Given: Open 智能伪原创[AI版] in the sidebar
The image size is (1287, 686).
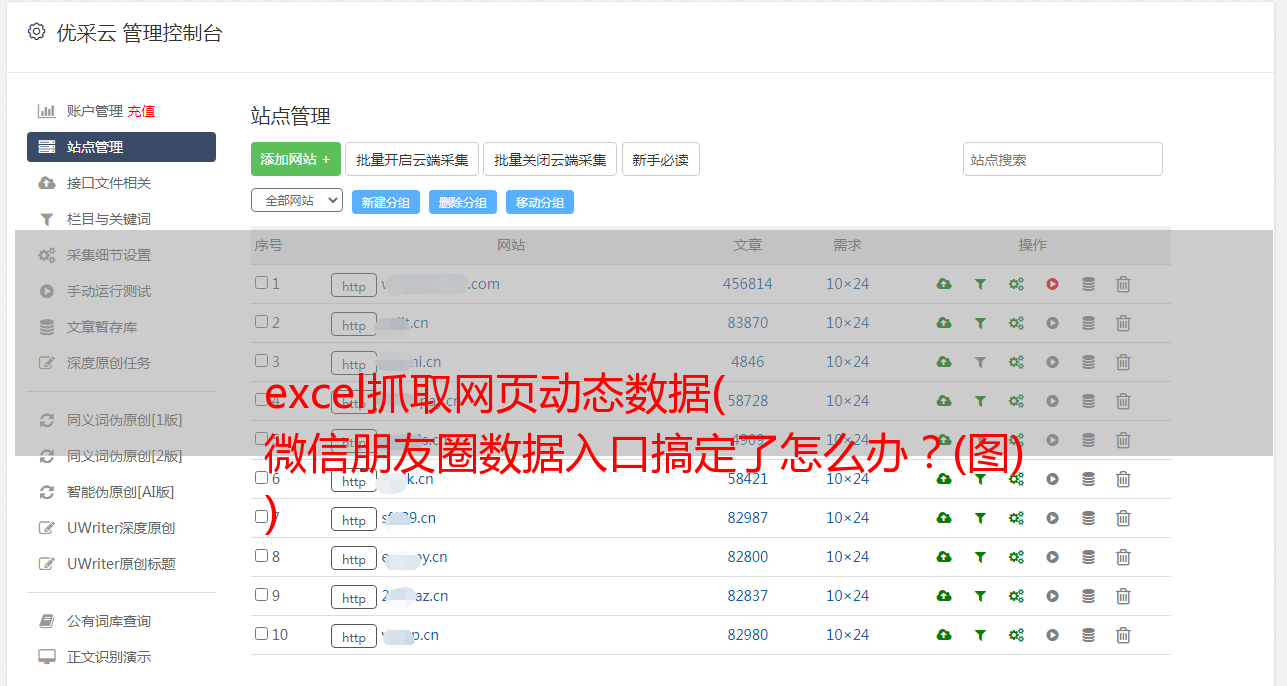Looking at the screenshot, I should [x=121, y=492].
